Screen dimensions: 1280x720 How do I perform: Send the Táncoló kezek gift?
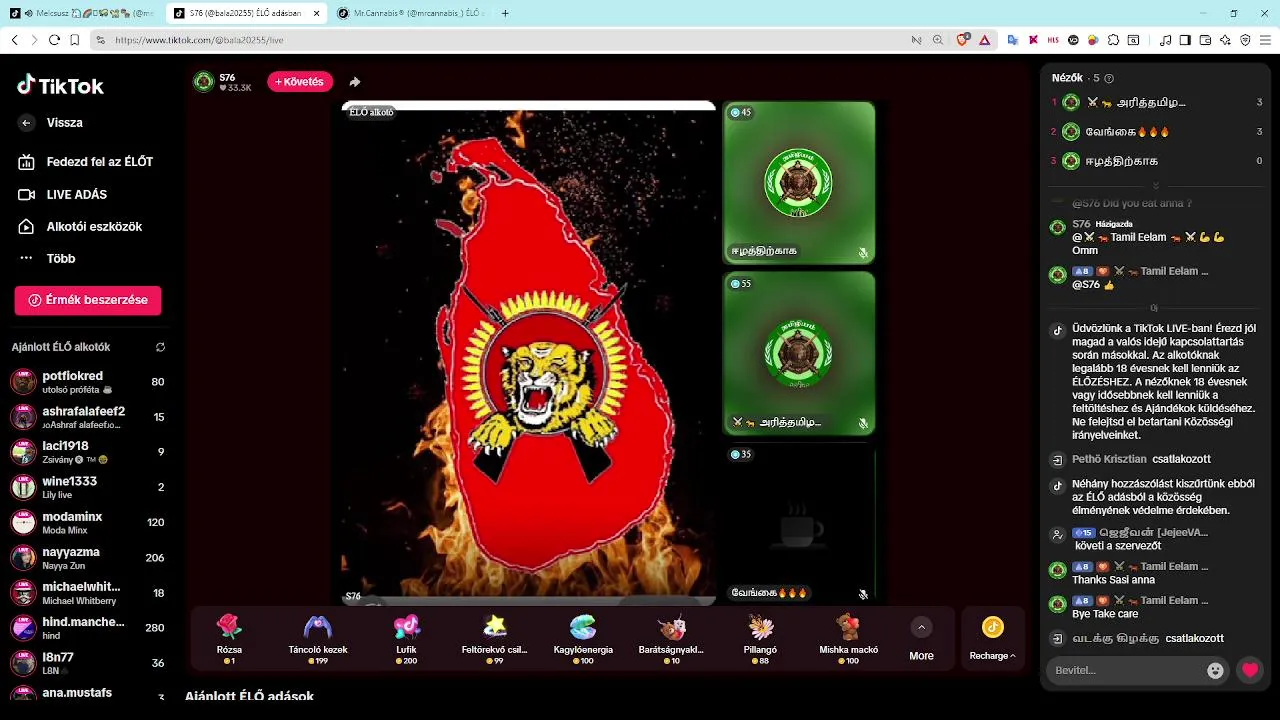pos(318,639)
